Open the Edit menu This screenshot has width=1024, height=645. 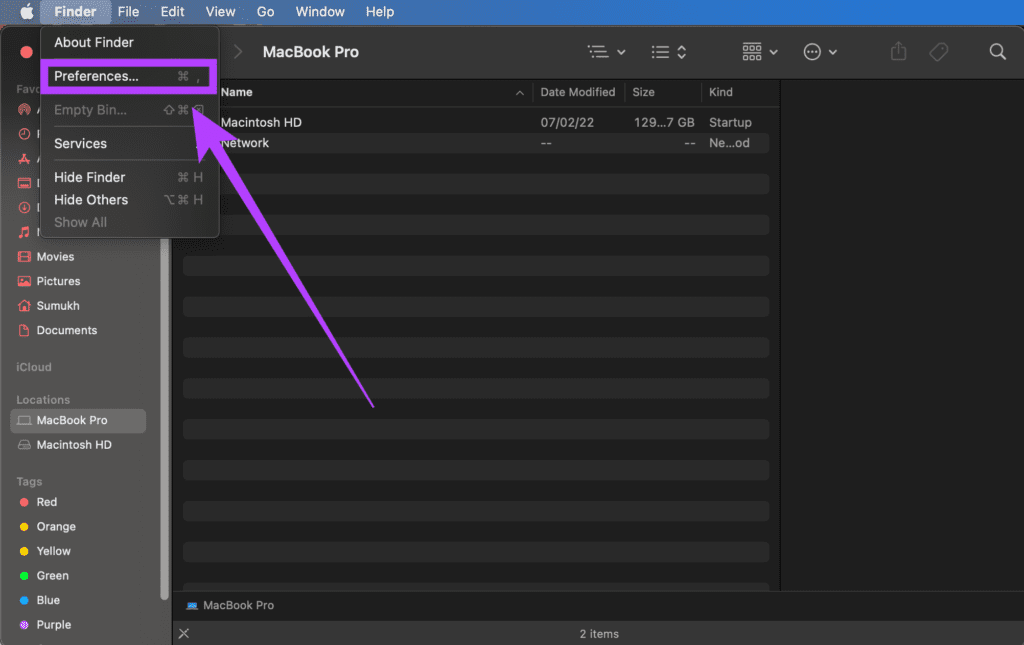[172, 12]
